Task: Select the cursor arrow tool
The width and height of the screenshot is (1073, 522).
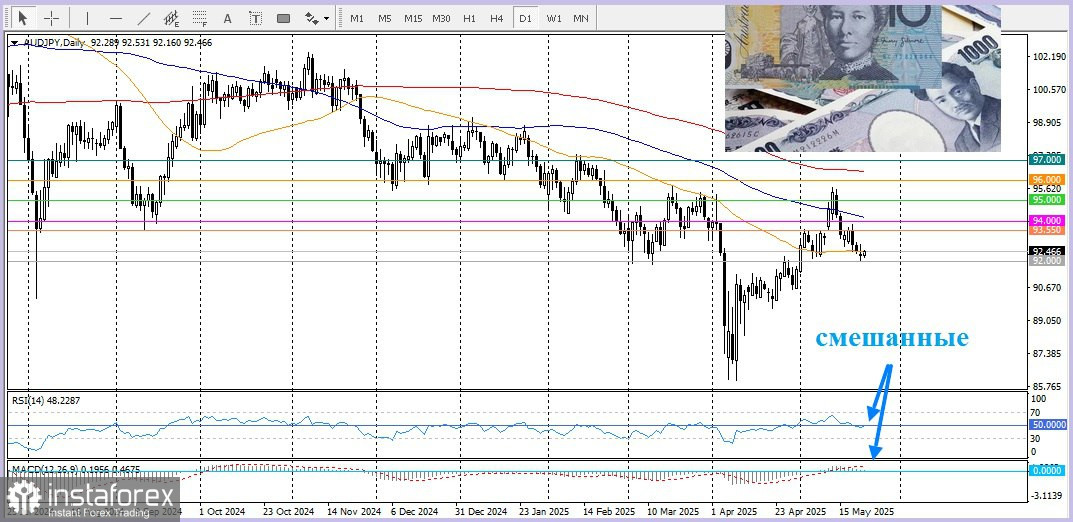Action: pyautogui.click(x=23, y=18)
